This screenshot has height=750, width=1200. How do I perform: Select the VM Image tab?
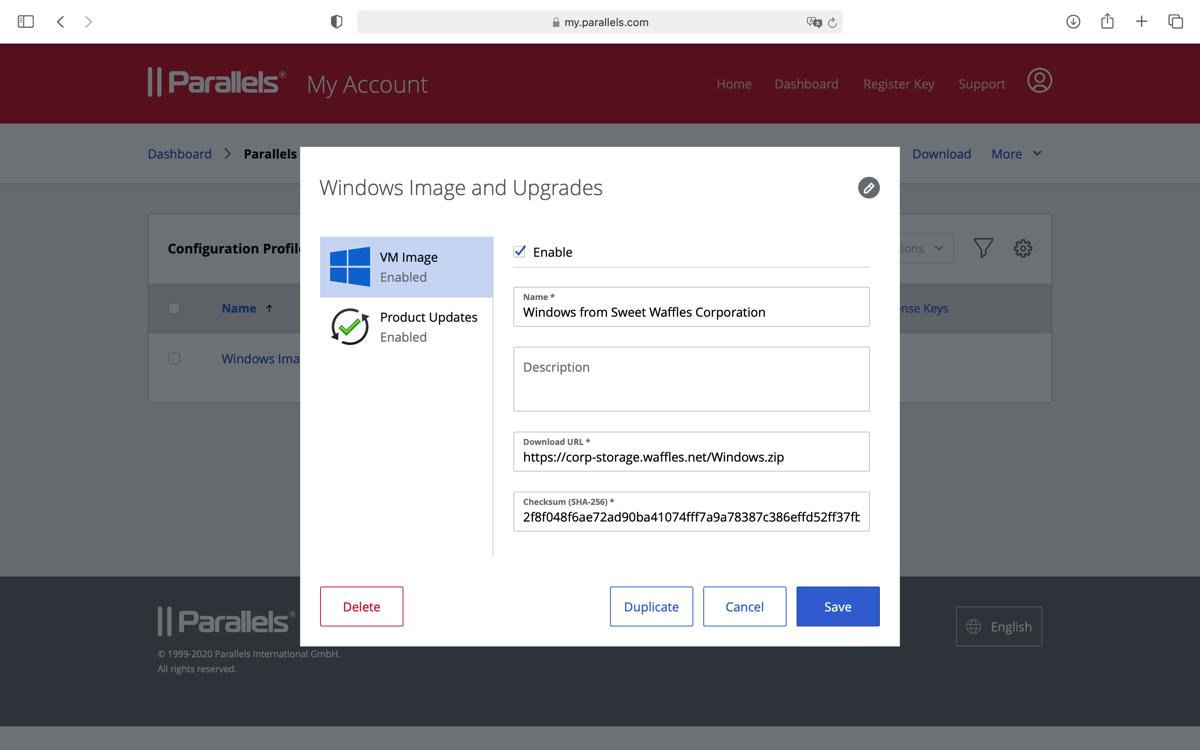point(406,267)
